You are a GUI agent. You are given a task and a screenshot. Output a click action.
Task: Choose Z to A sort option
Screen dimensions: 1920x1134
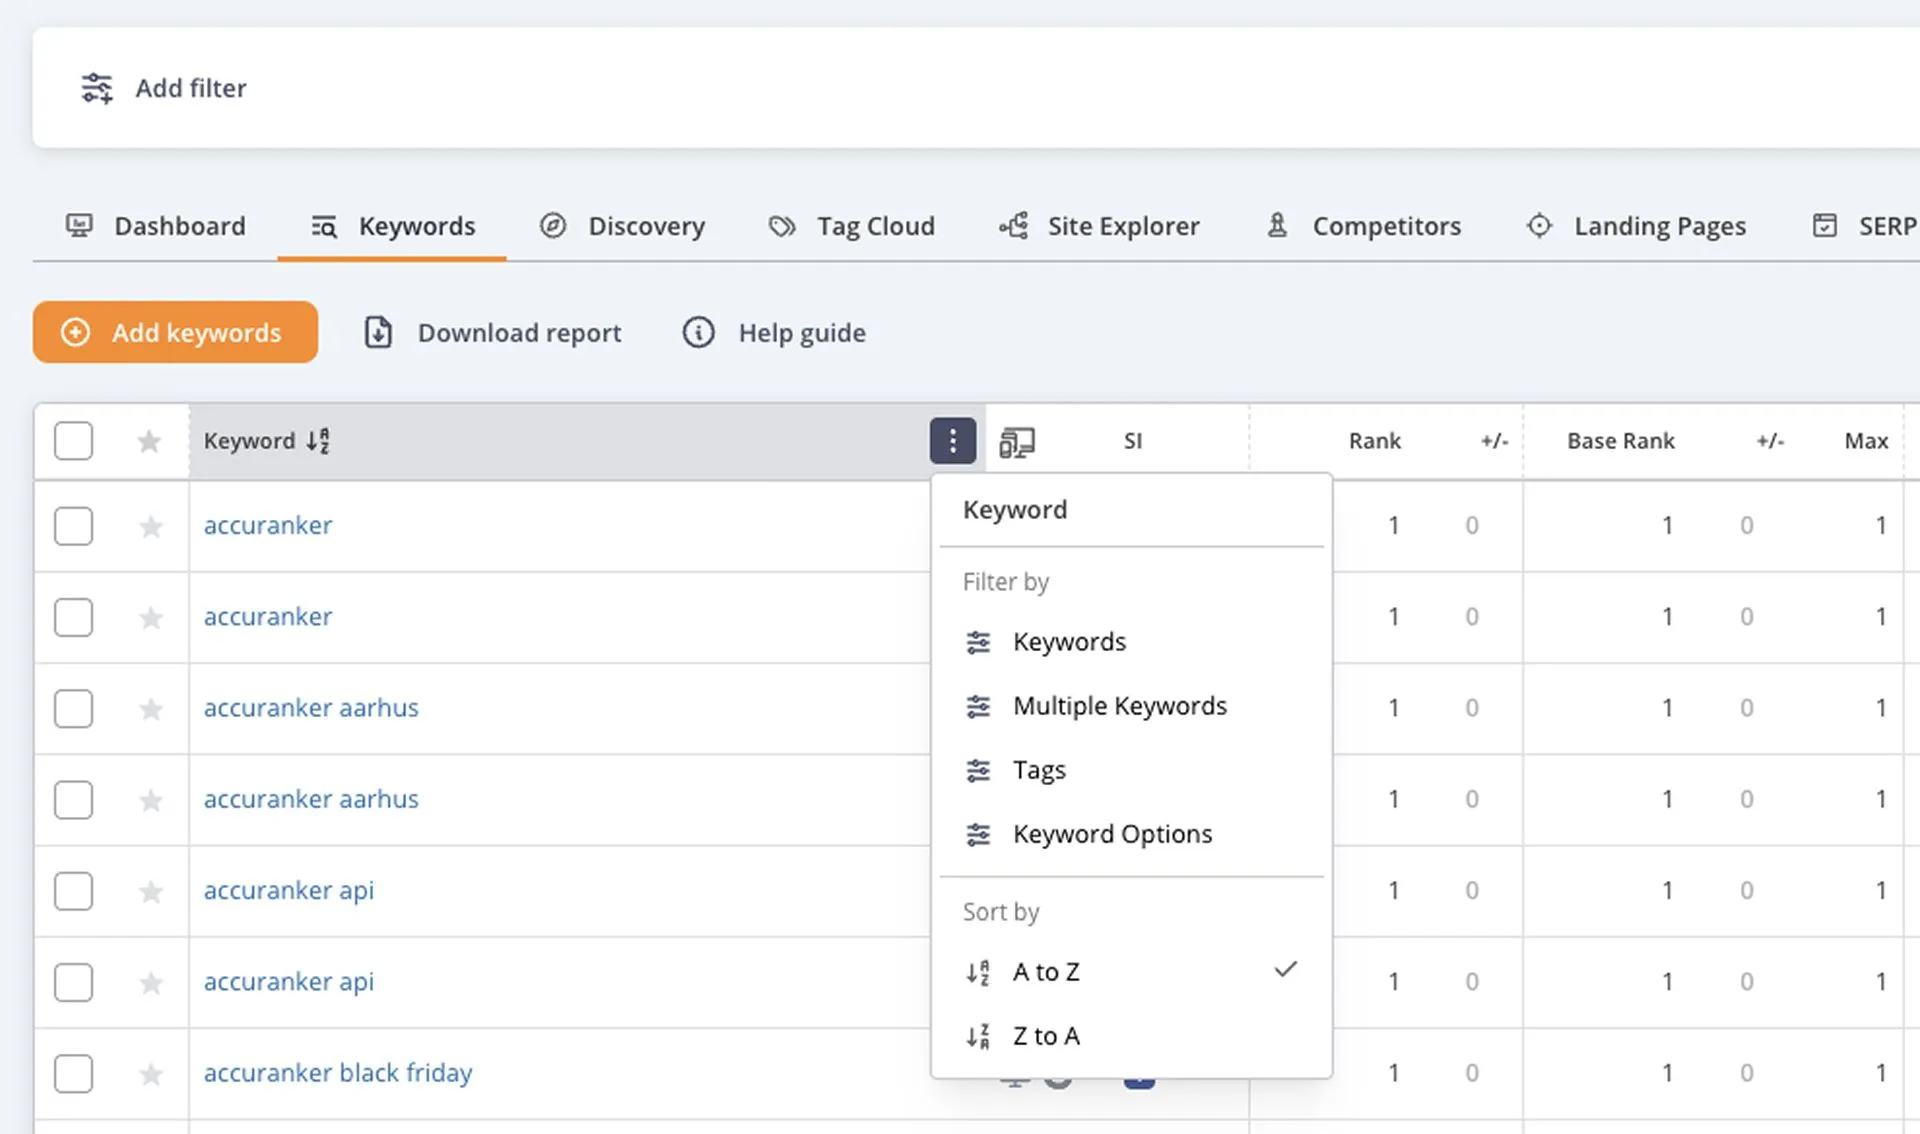[1046, 1036]
